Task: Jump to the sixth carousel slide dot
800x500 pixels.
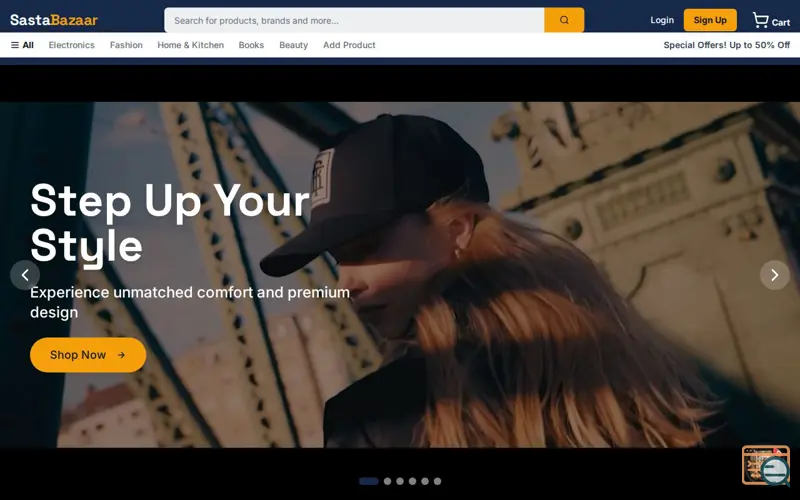Action: [x=437, y=481]
